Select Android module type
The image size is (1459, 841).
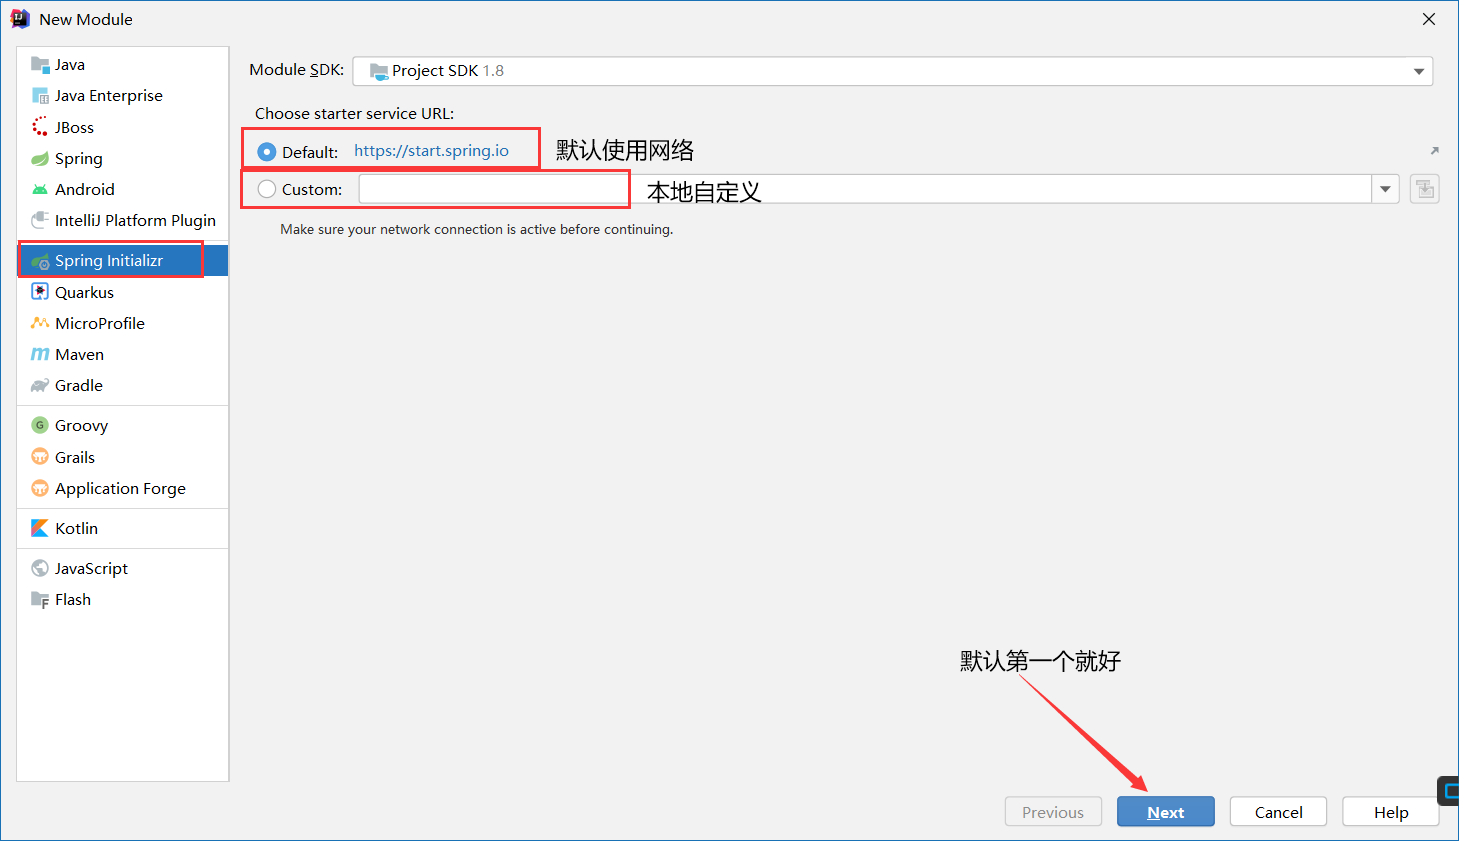pyautogui.click(x=123, y=190)
